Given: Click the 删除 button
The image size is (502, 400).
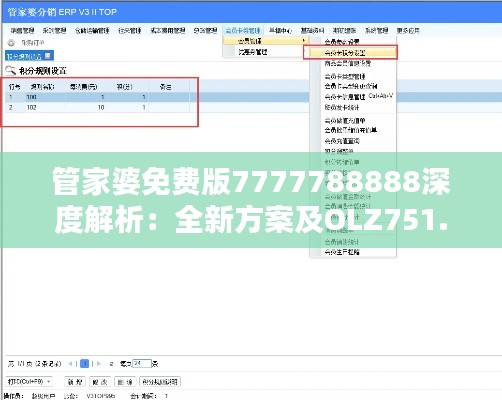Looking at the screenshot, I should pyautogui.click(x=125, y=382).
